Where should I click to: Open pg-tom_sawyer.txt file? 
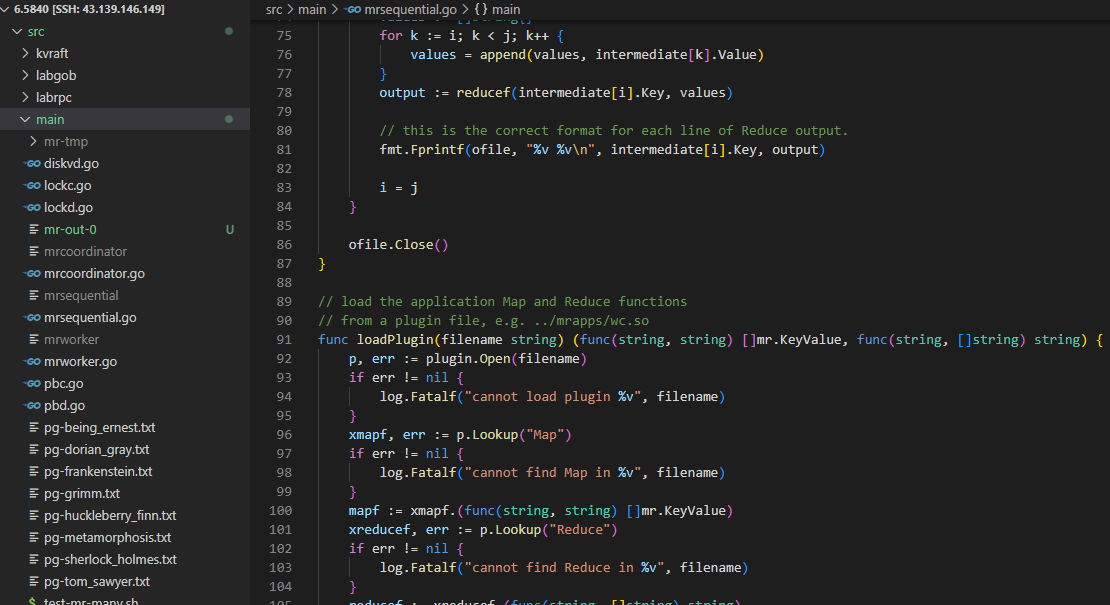pyautogui.click(x=97, y=581)
